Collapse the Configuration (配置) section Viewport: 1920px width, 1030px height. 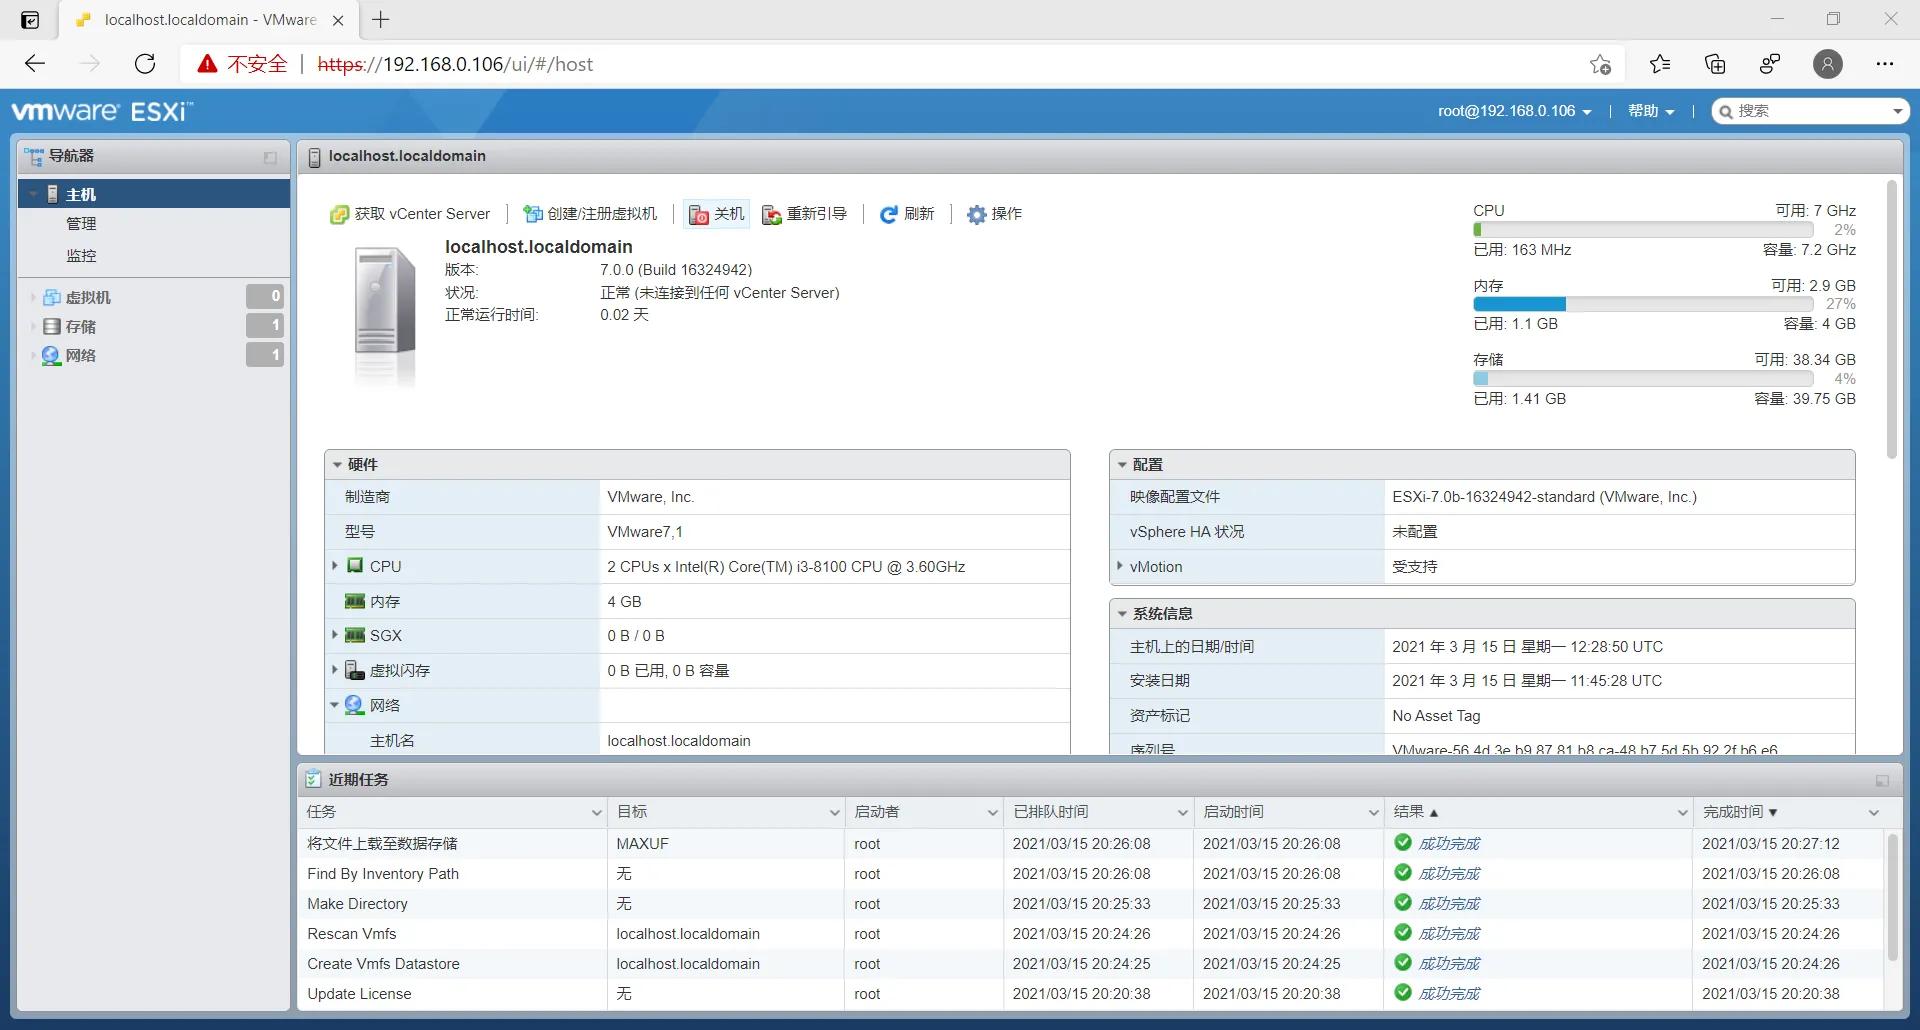pos(1123,465)
